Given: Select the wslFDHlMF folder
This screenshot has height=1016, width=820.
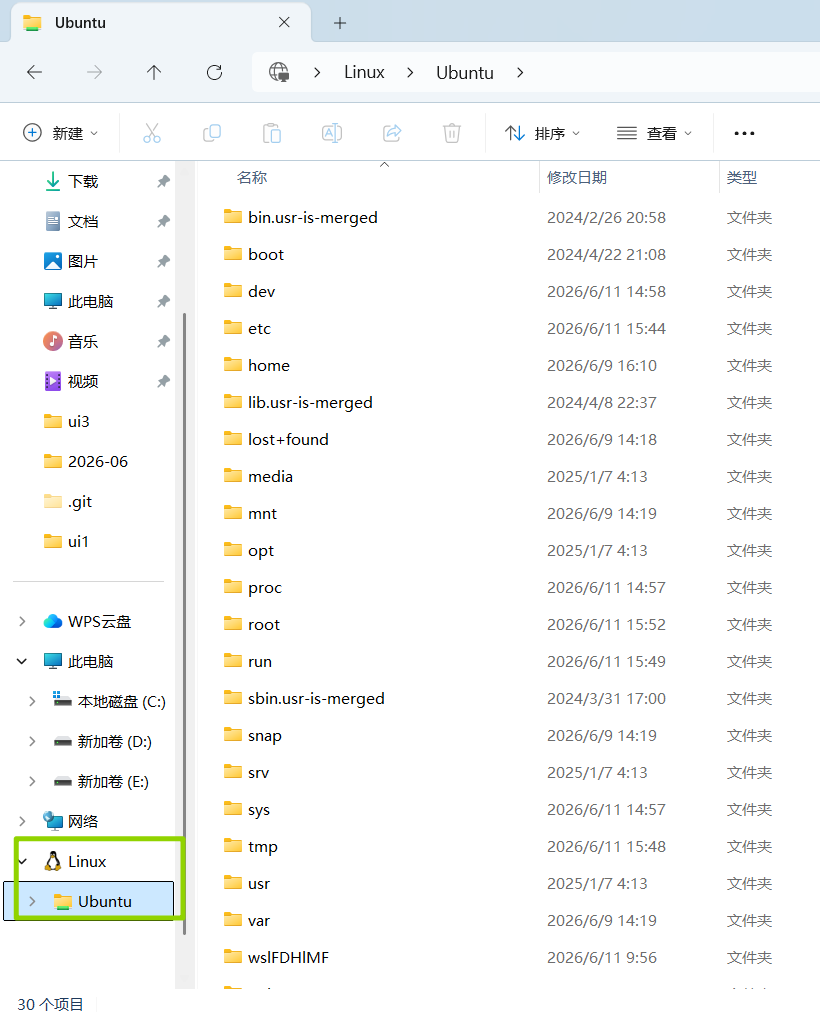Looking at the screenshot, I should pyautogui.click(x=288, y=957).
